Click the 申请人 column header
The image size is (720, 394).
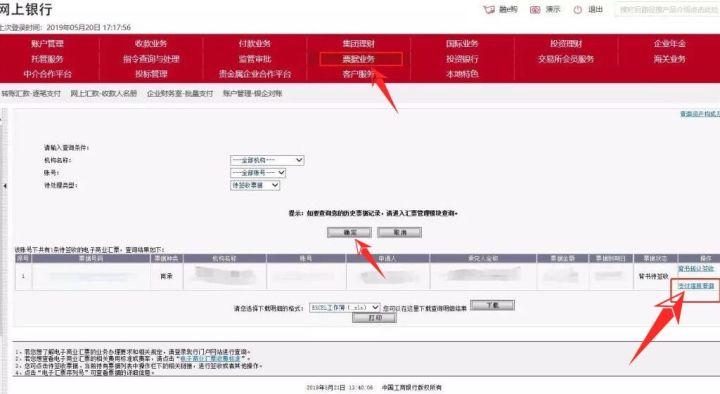(388, 259)
